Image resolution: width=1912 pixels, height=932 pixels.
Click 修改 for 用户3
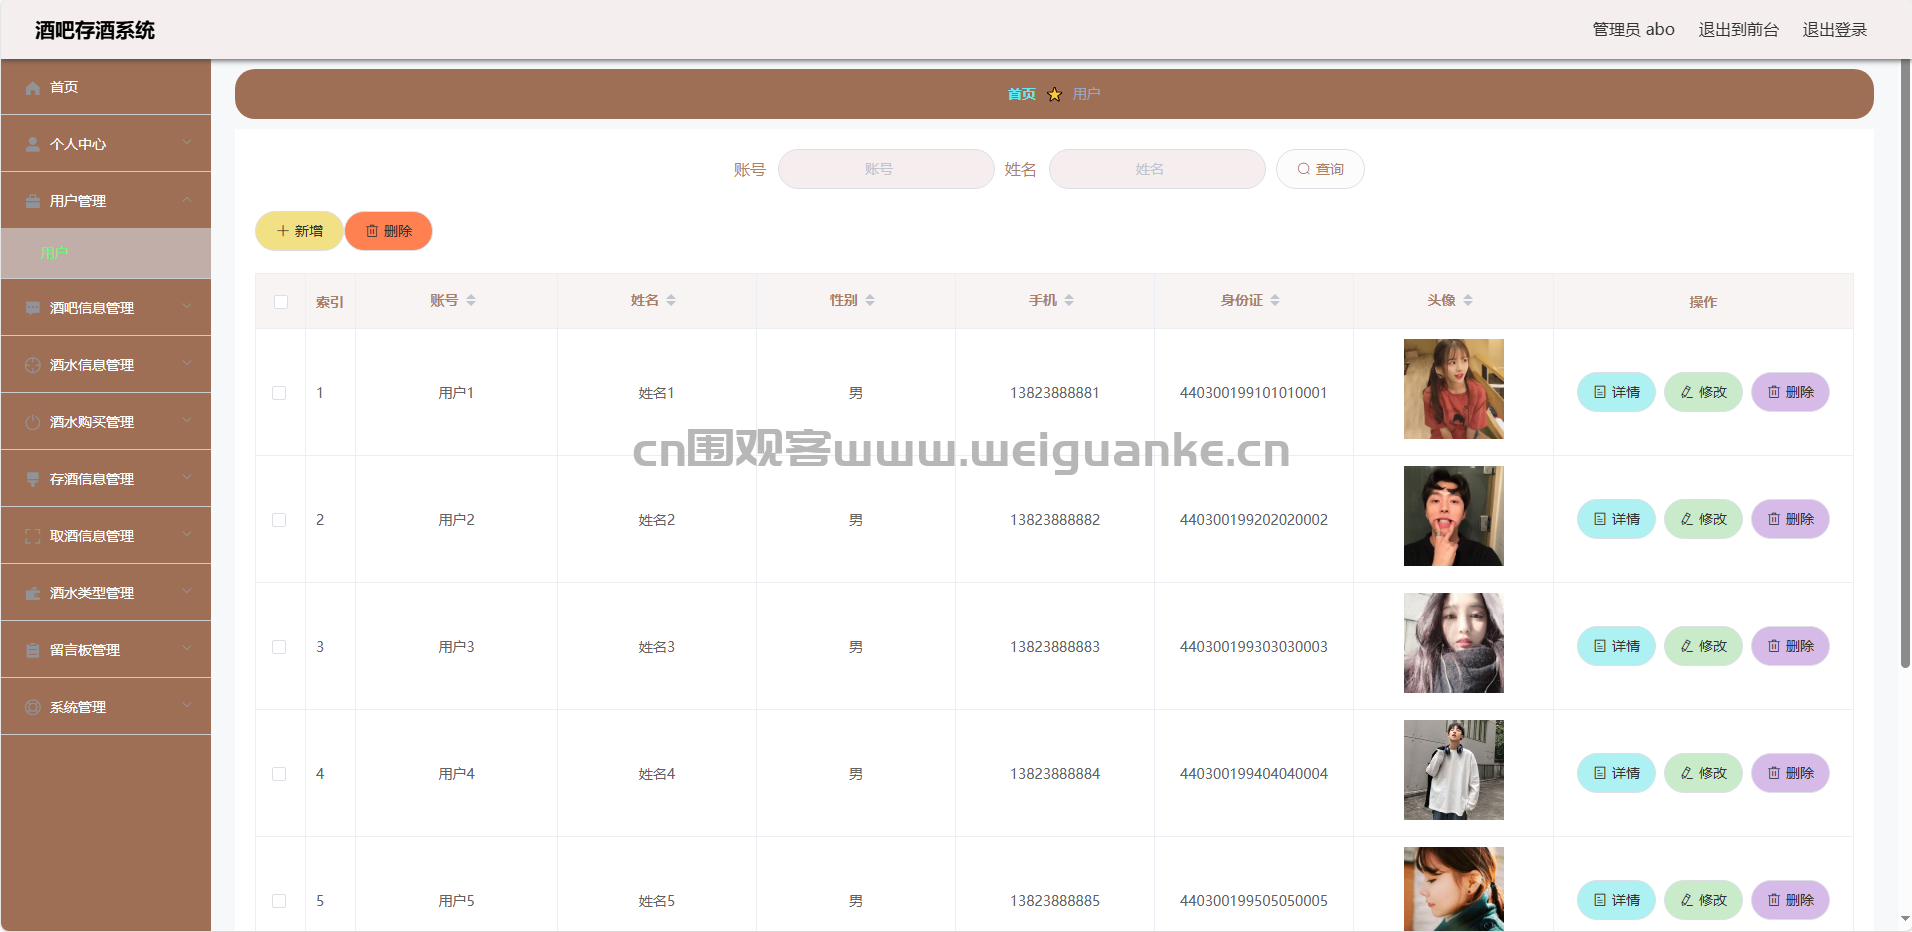coord(1703,646)
